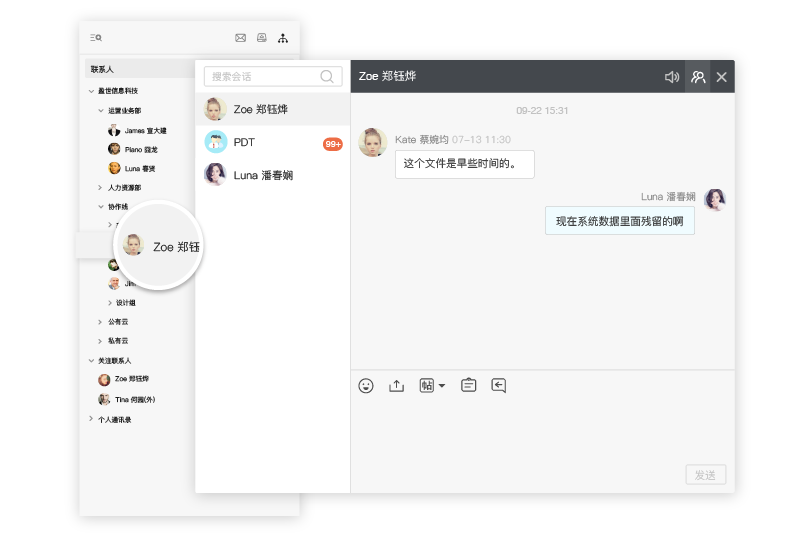The height and width of the screenshot is (550, 800).
Task: Click the list search icon in contacts window
Action: point(96,38)
